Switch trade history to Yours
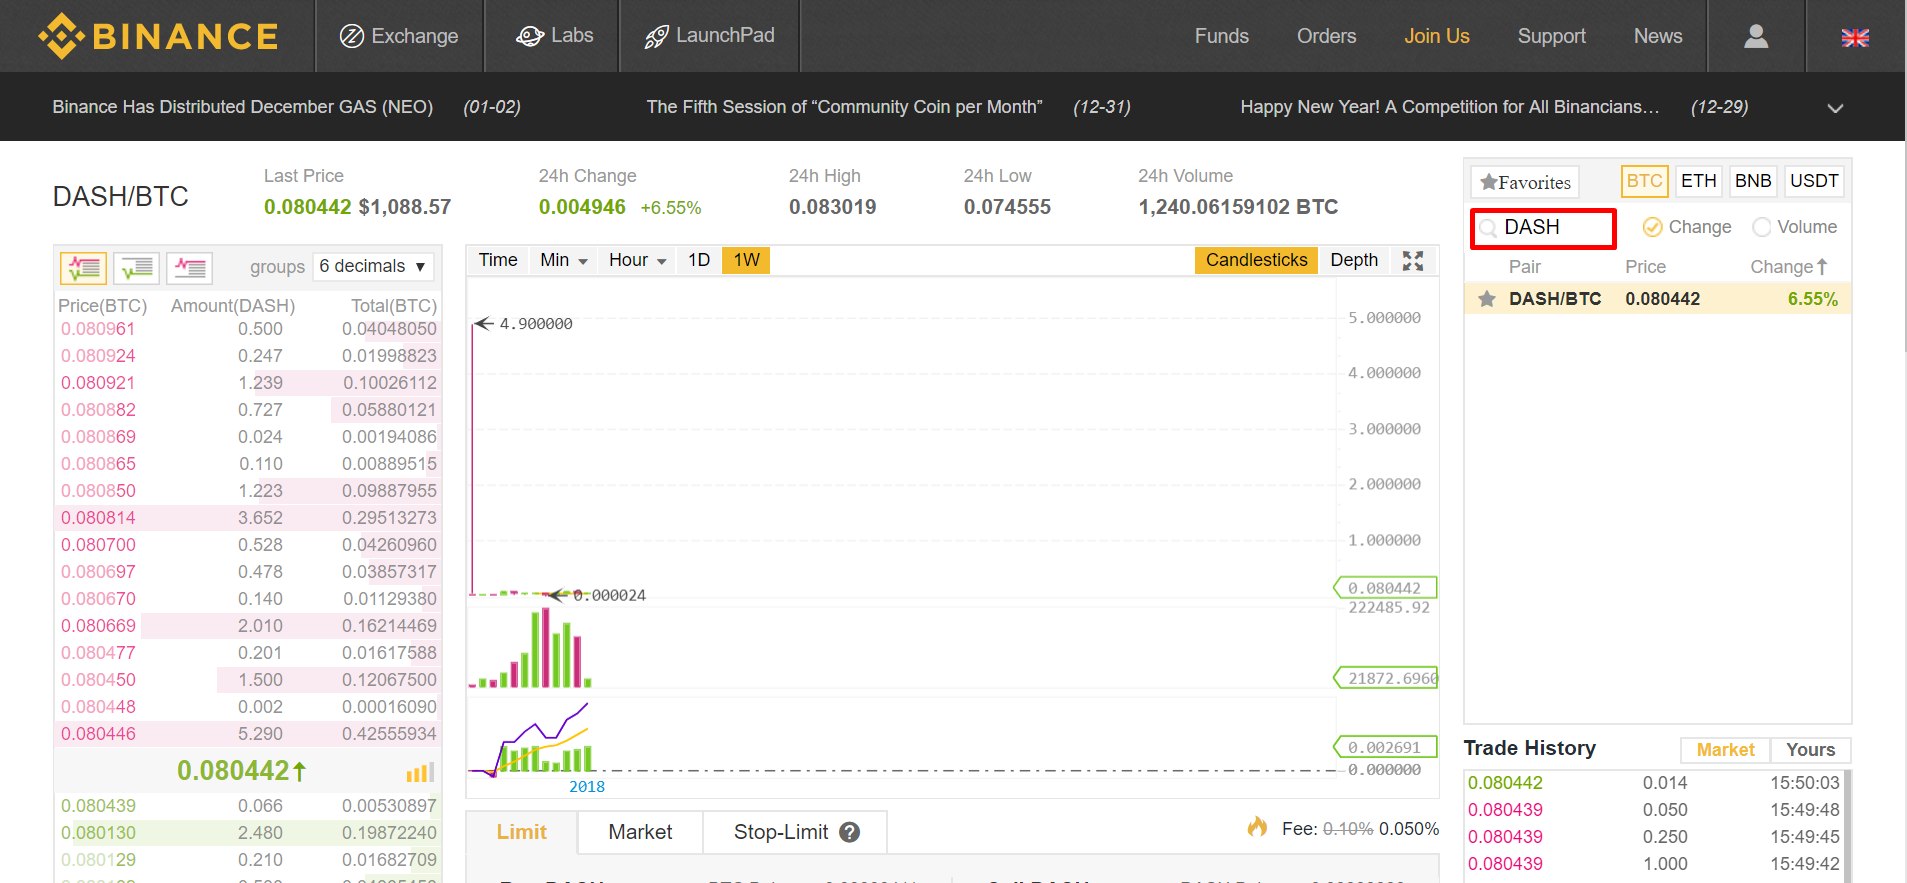This screenshot has width=1907, height=883. click(1810, 749)
